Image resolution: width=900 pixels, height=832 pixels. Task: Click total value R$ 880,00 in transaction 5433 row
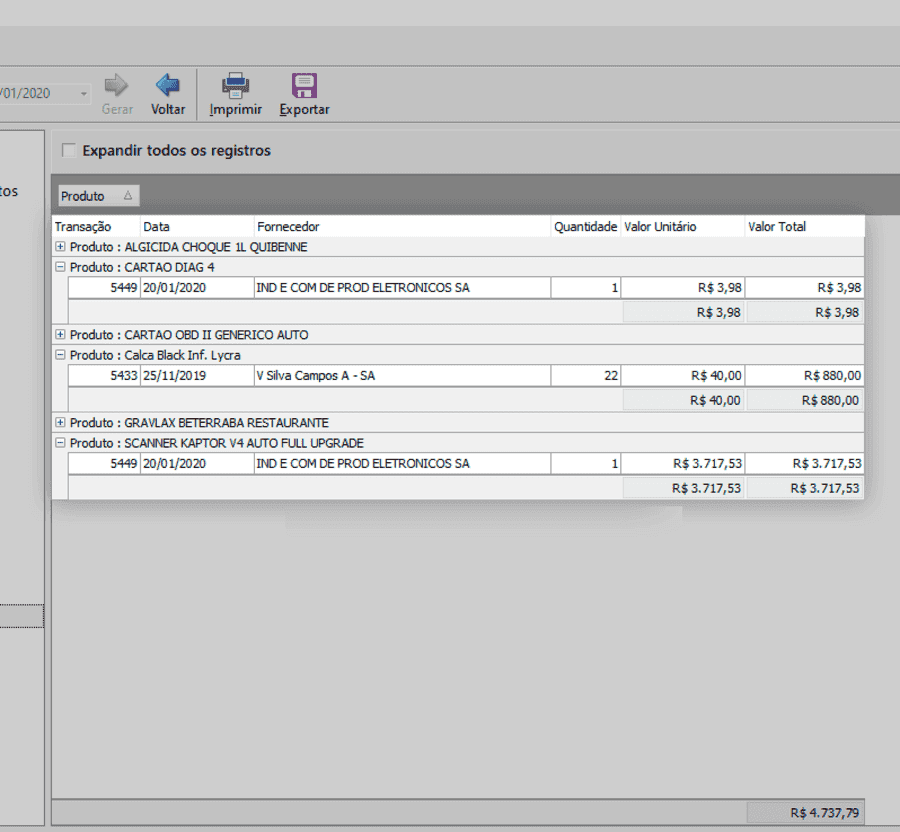[805, 376]
